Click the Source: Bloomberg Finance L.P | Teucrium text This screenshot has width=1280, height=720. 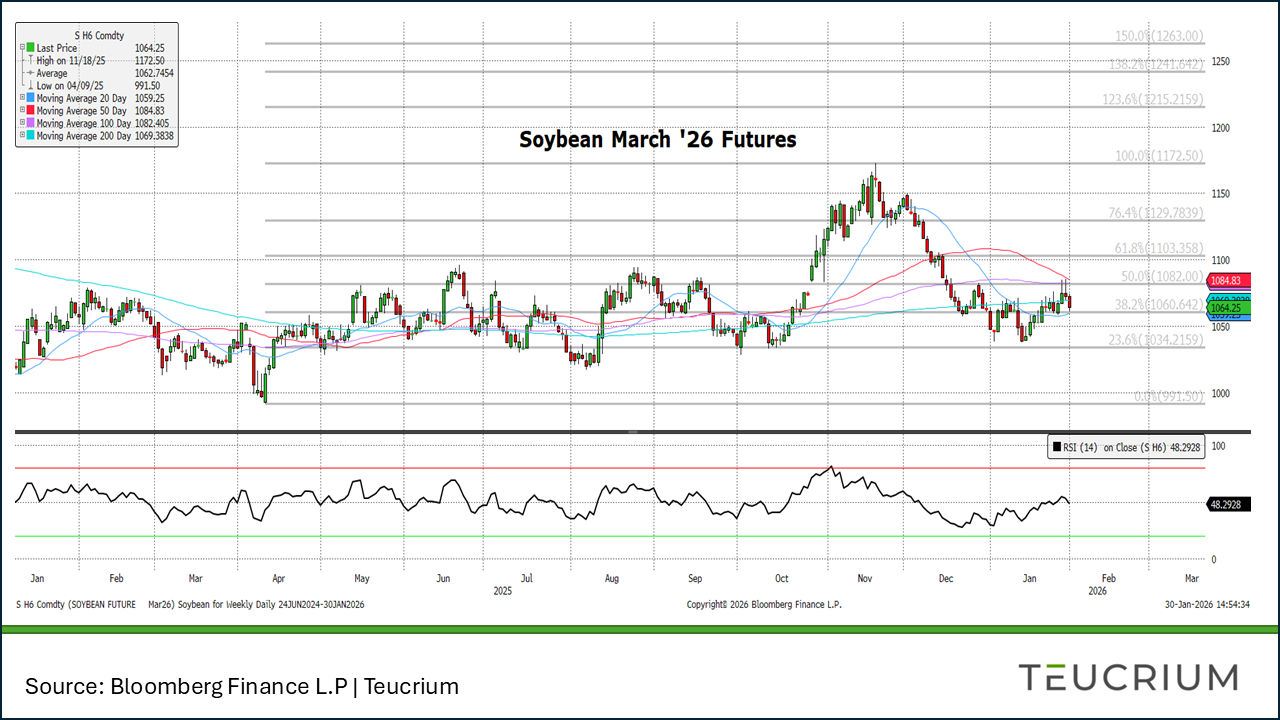coord(243,687)
